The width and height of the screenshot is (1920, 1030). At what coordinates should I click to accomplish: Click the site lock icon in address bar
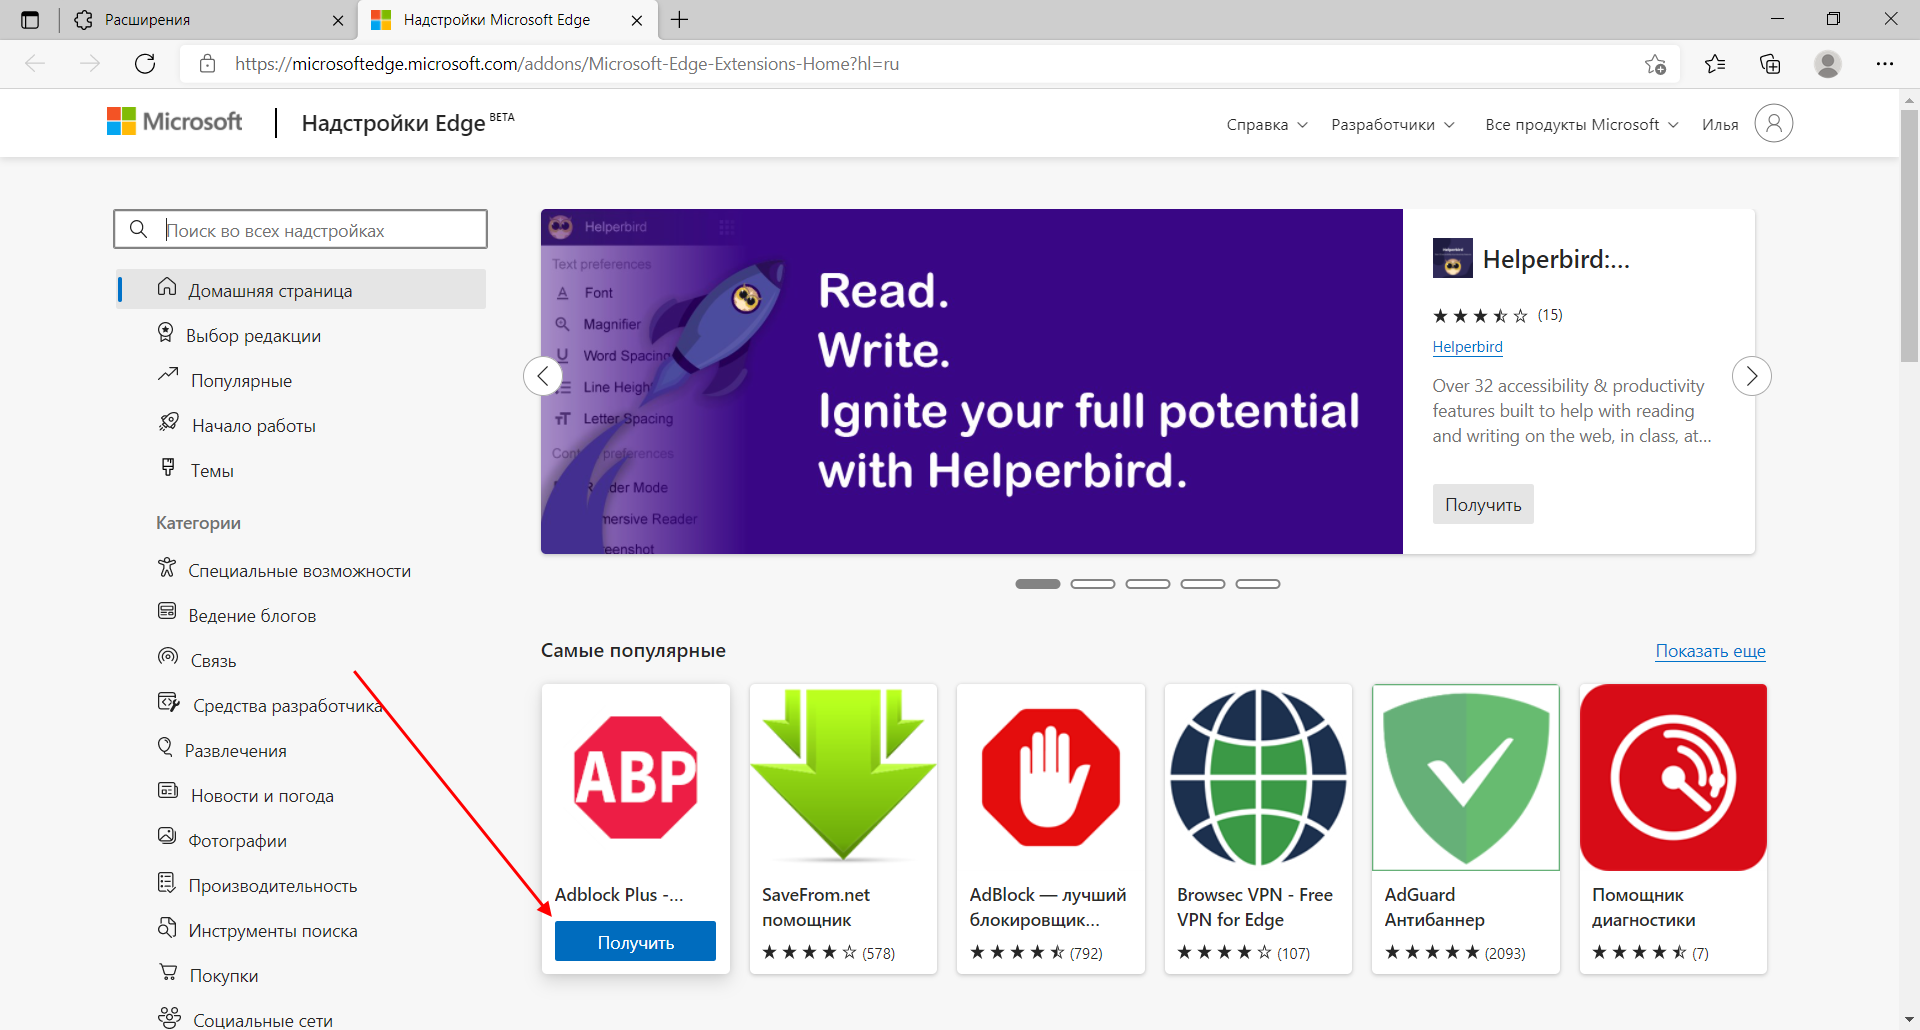coord(208,64)
